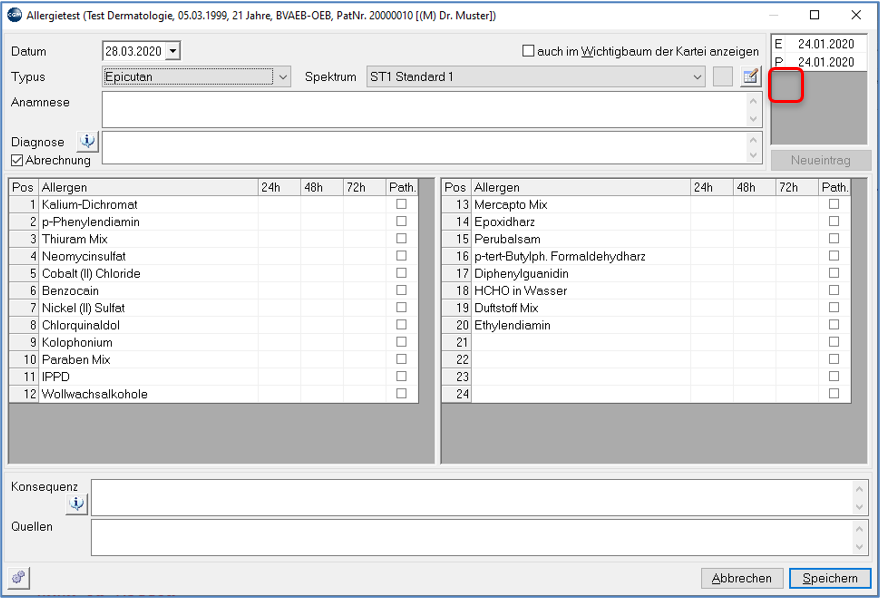Viewport: 880px width, 599px height.
Task: Click the 24h cell for Kalium-Dichromat
Action: [279, 204]
